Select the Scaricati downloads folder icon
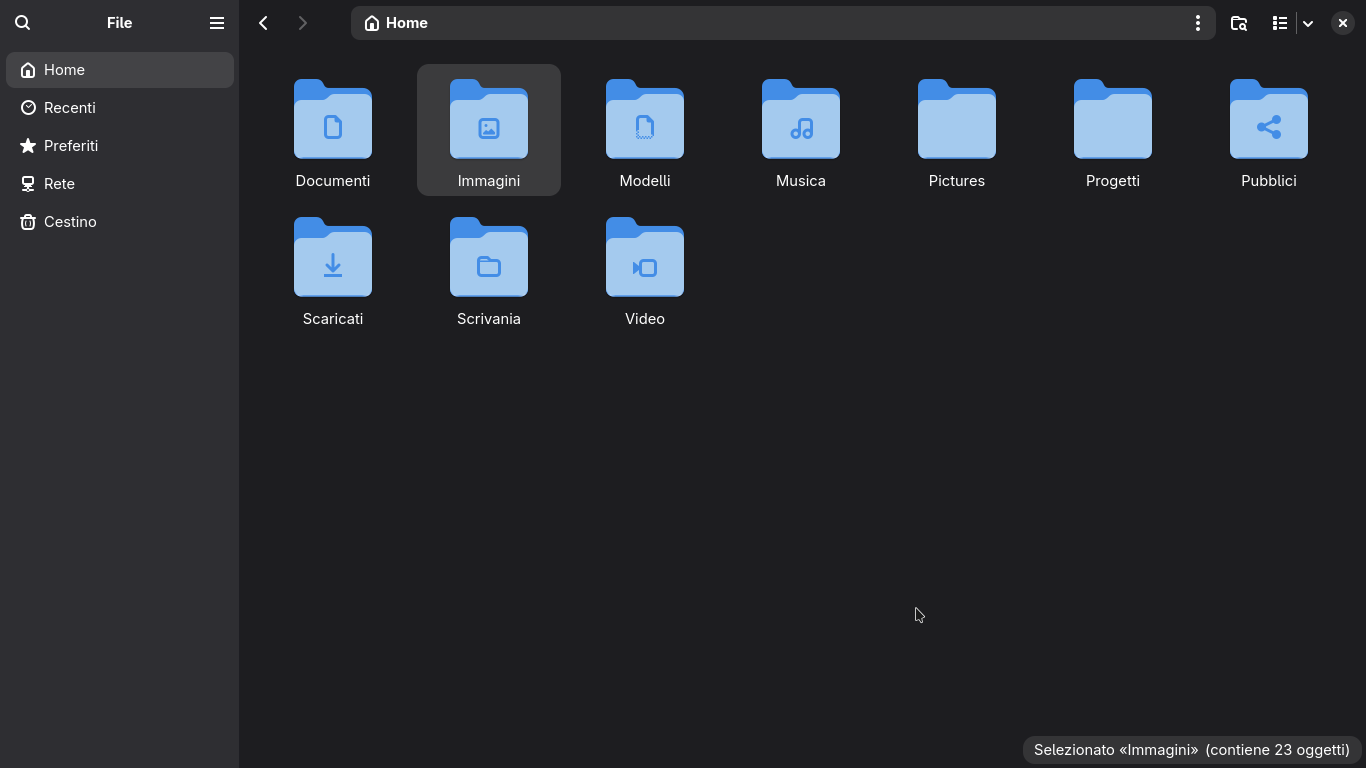The image size is (1366, 768). [x=333, y=257]
